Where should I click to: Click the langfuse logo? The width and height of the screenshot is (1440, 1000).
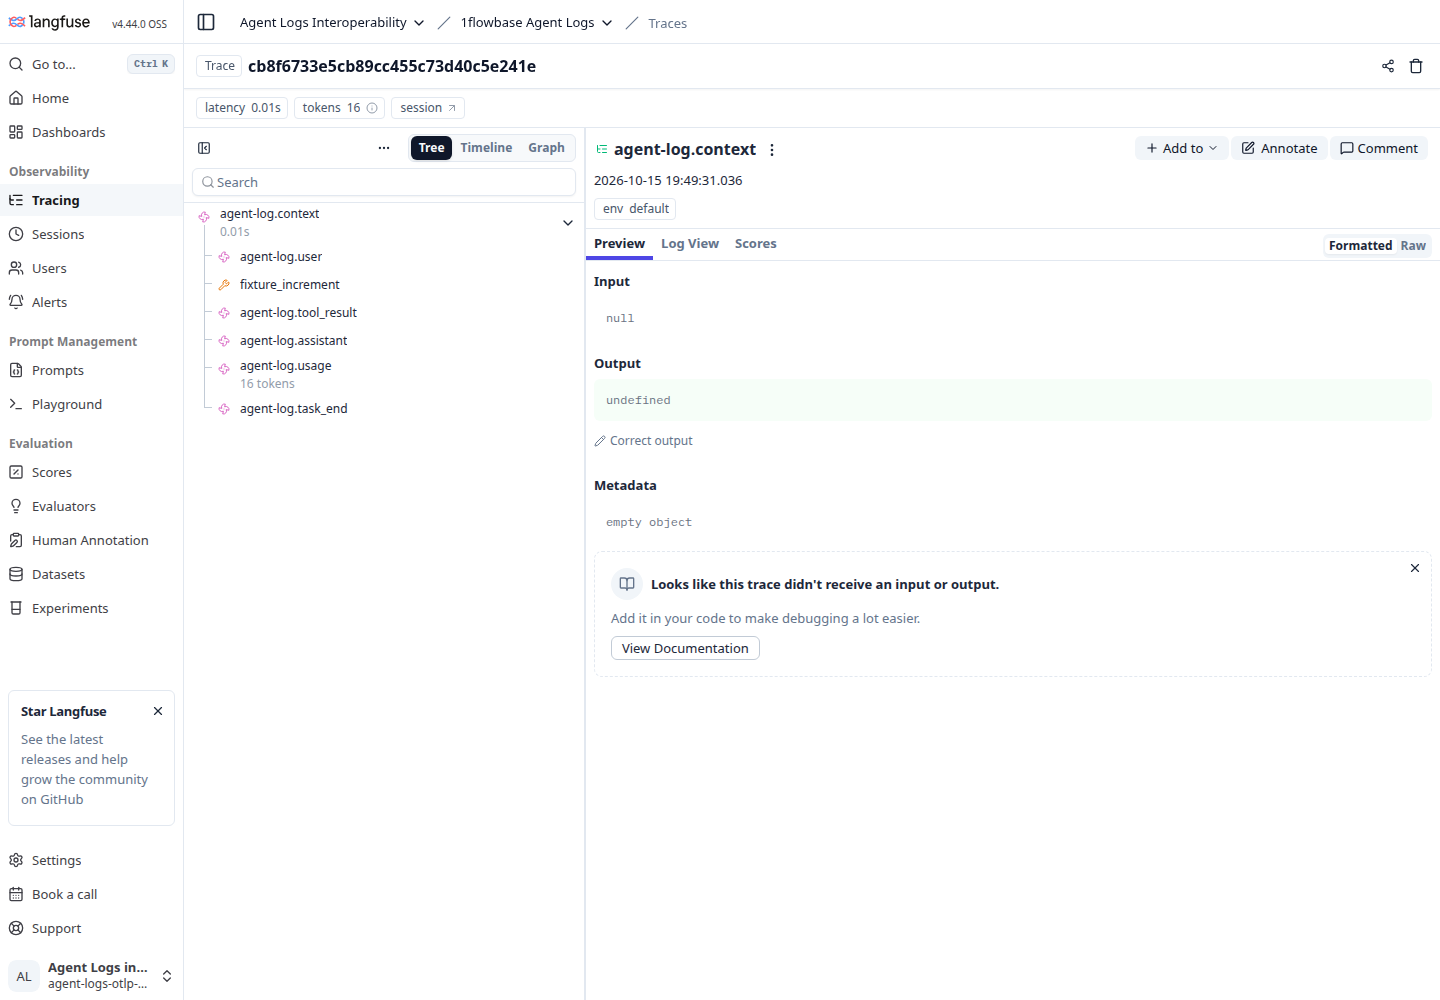49,22
